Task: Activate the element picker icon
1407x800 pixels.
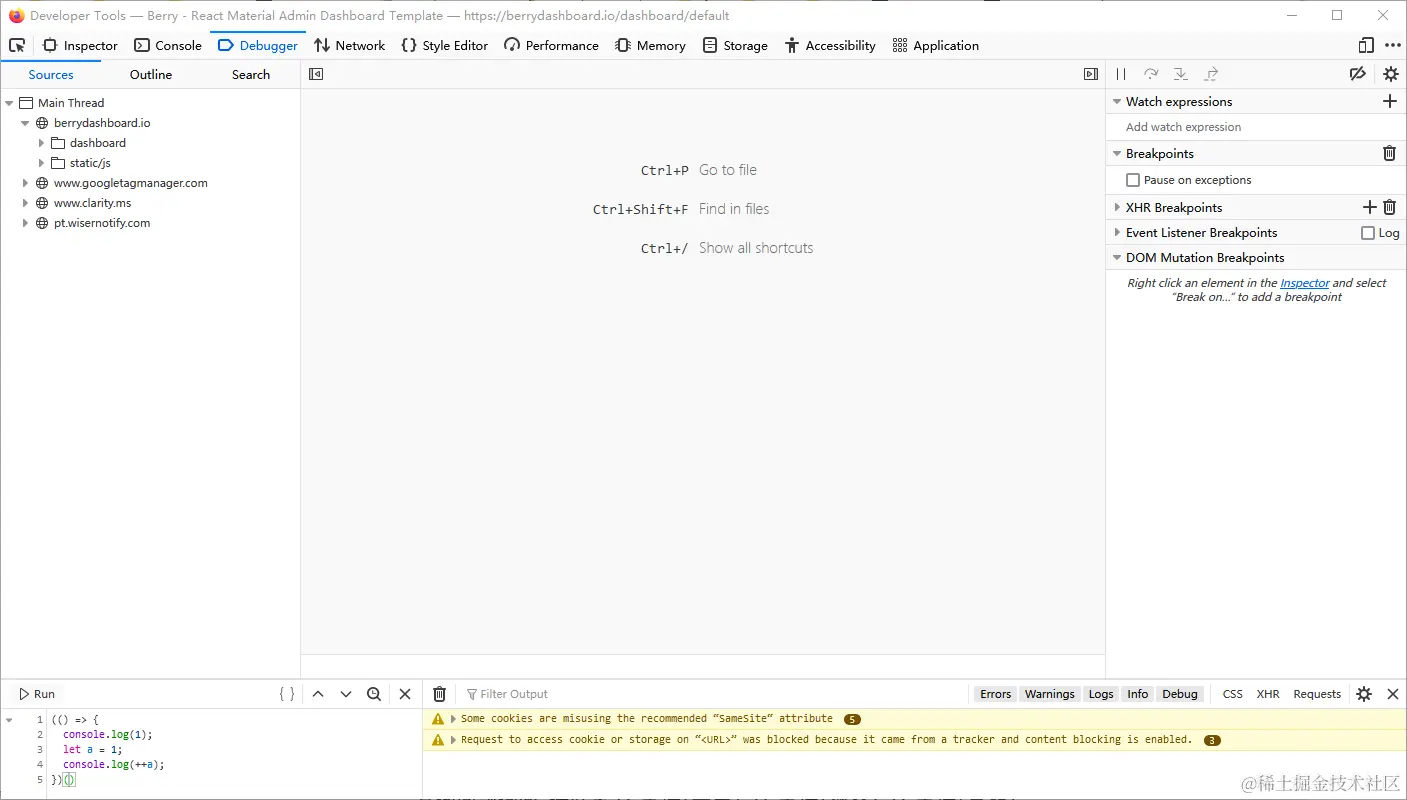Action: (17, 46)
